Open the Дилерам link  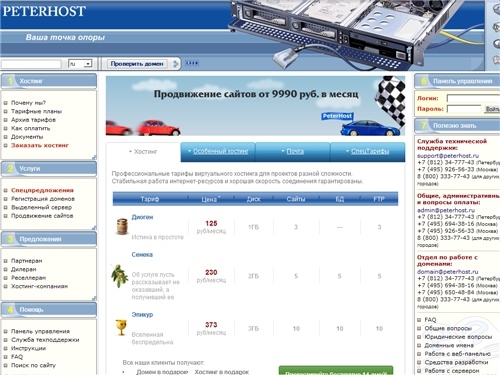pos(24,269)
